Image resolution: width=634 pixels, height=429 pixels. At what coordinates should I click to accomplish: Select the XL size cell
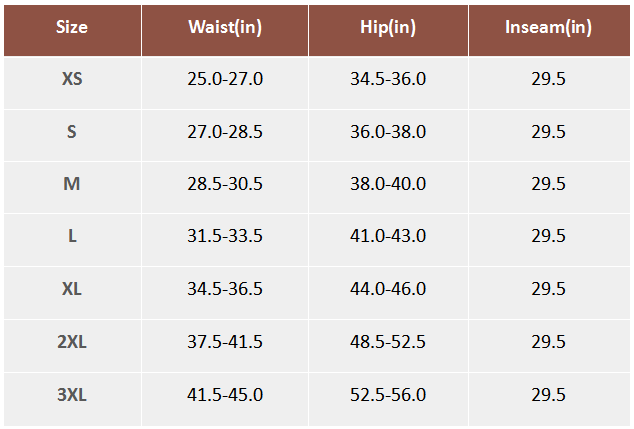point(72,289)
